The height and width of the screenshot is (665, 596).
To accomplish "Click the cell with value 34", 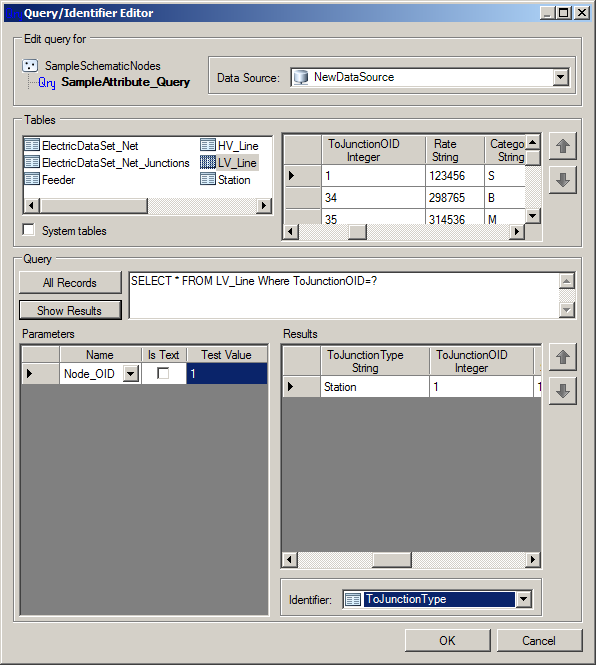I will coord(373,198).
